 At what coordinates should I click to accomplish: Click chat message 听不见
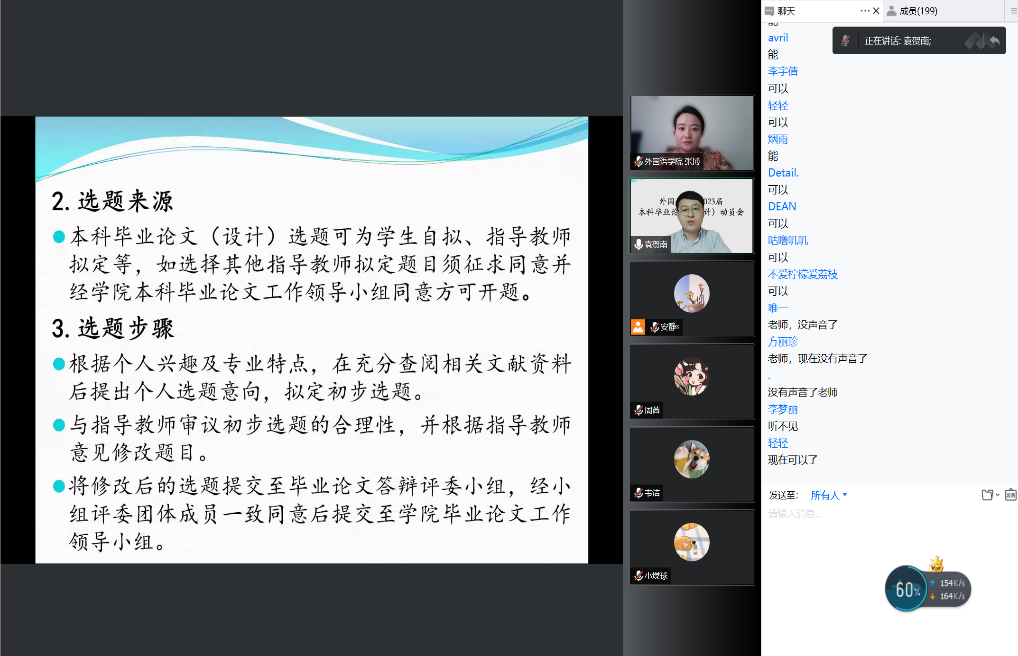tap(782, 426)
